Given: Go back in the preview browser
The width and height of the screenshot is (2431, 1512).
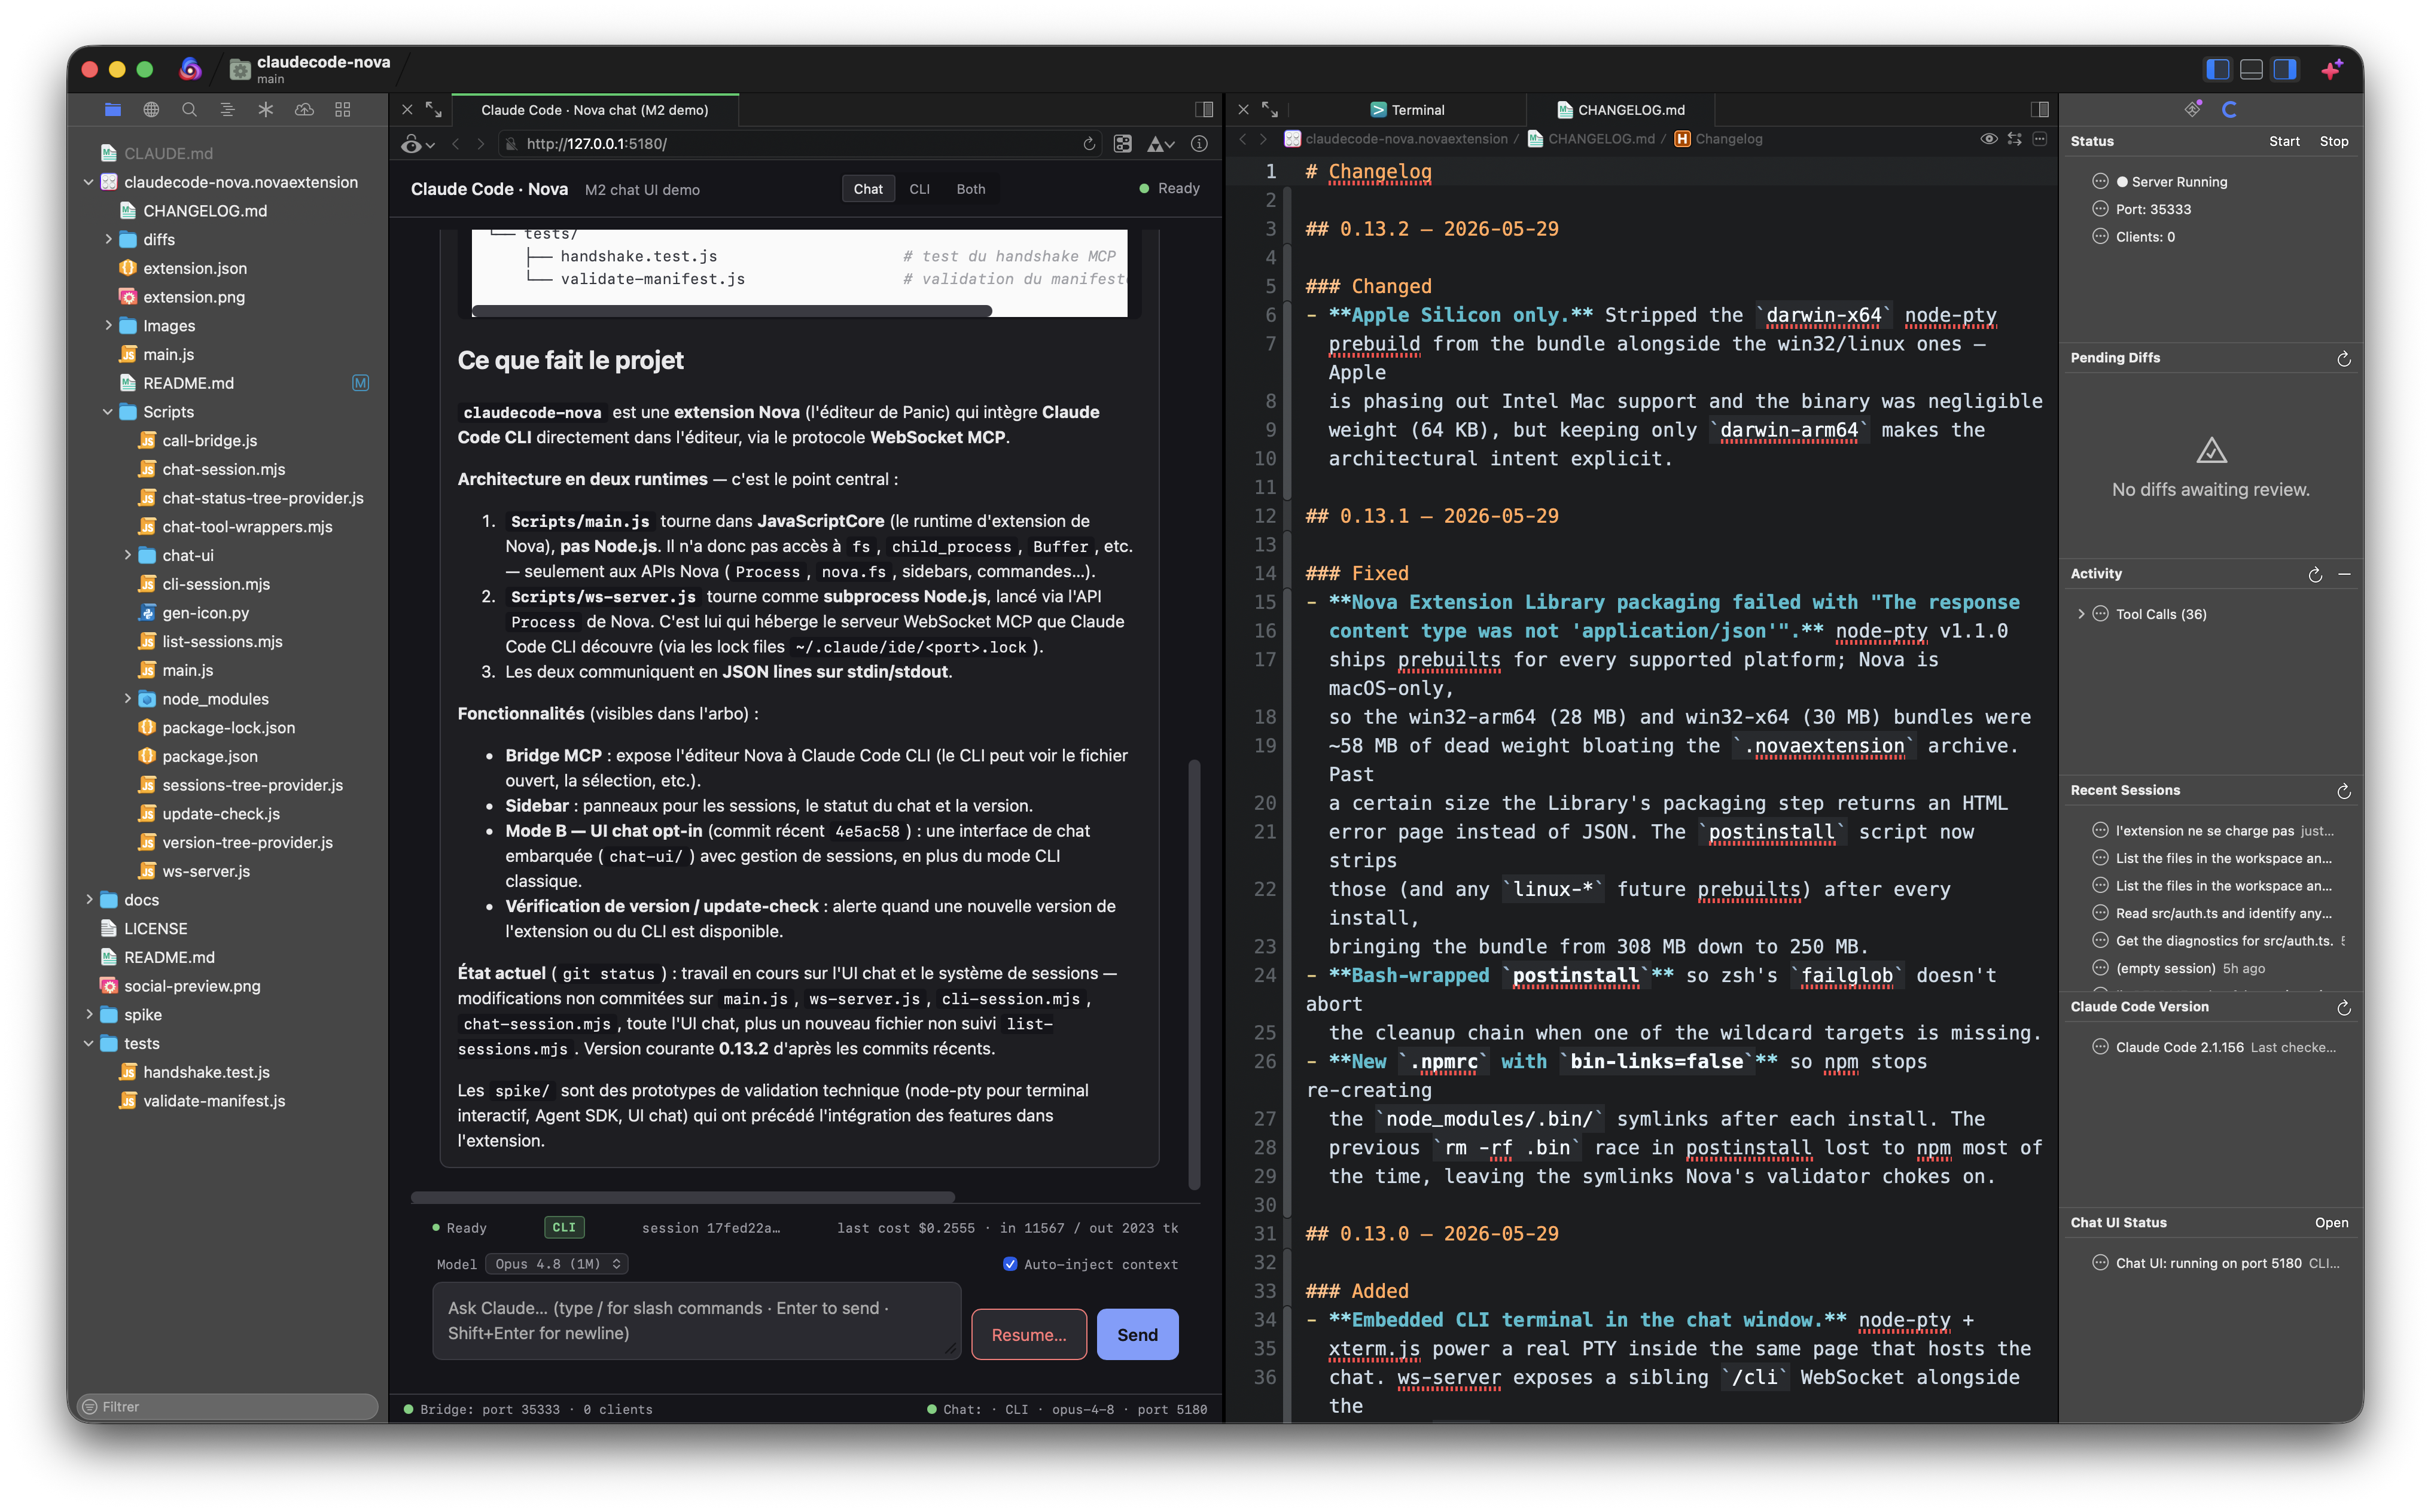Looking at the screenshot, I should point(455,144).
